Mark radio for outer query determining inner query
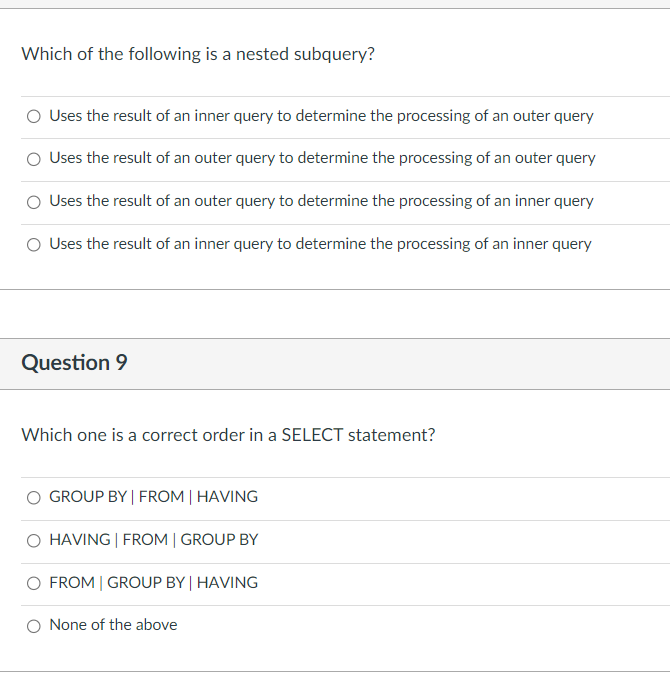The image size is (670, 676). tap(34, 202)
